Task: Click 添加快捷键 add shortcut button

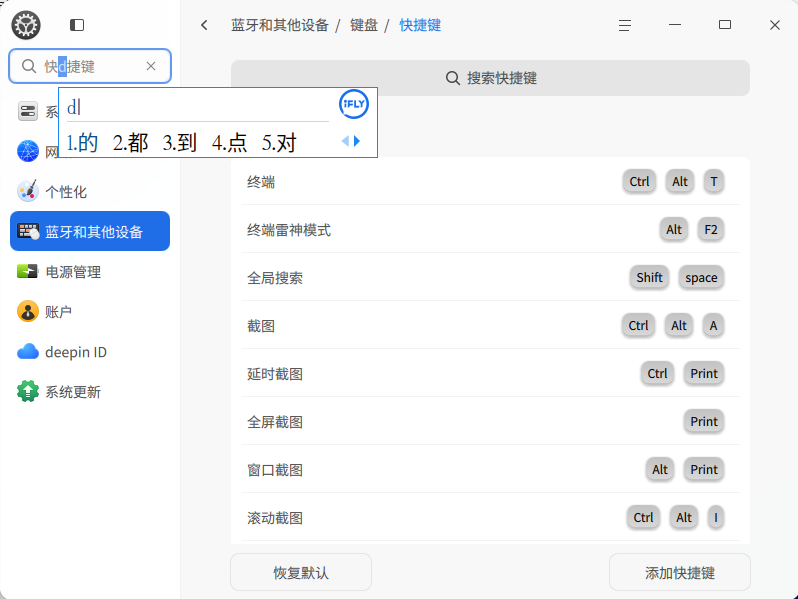Action: 680,573
